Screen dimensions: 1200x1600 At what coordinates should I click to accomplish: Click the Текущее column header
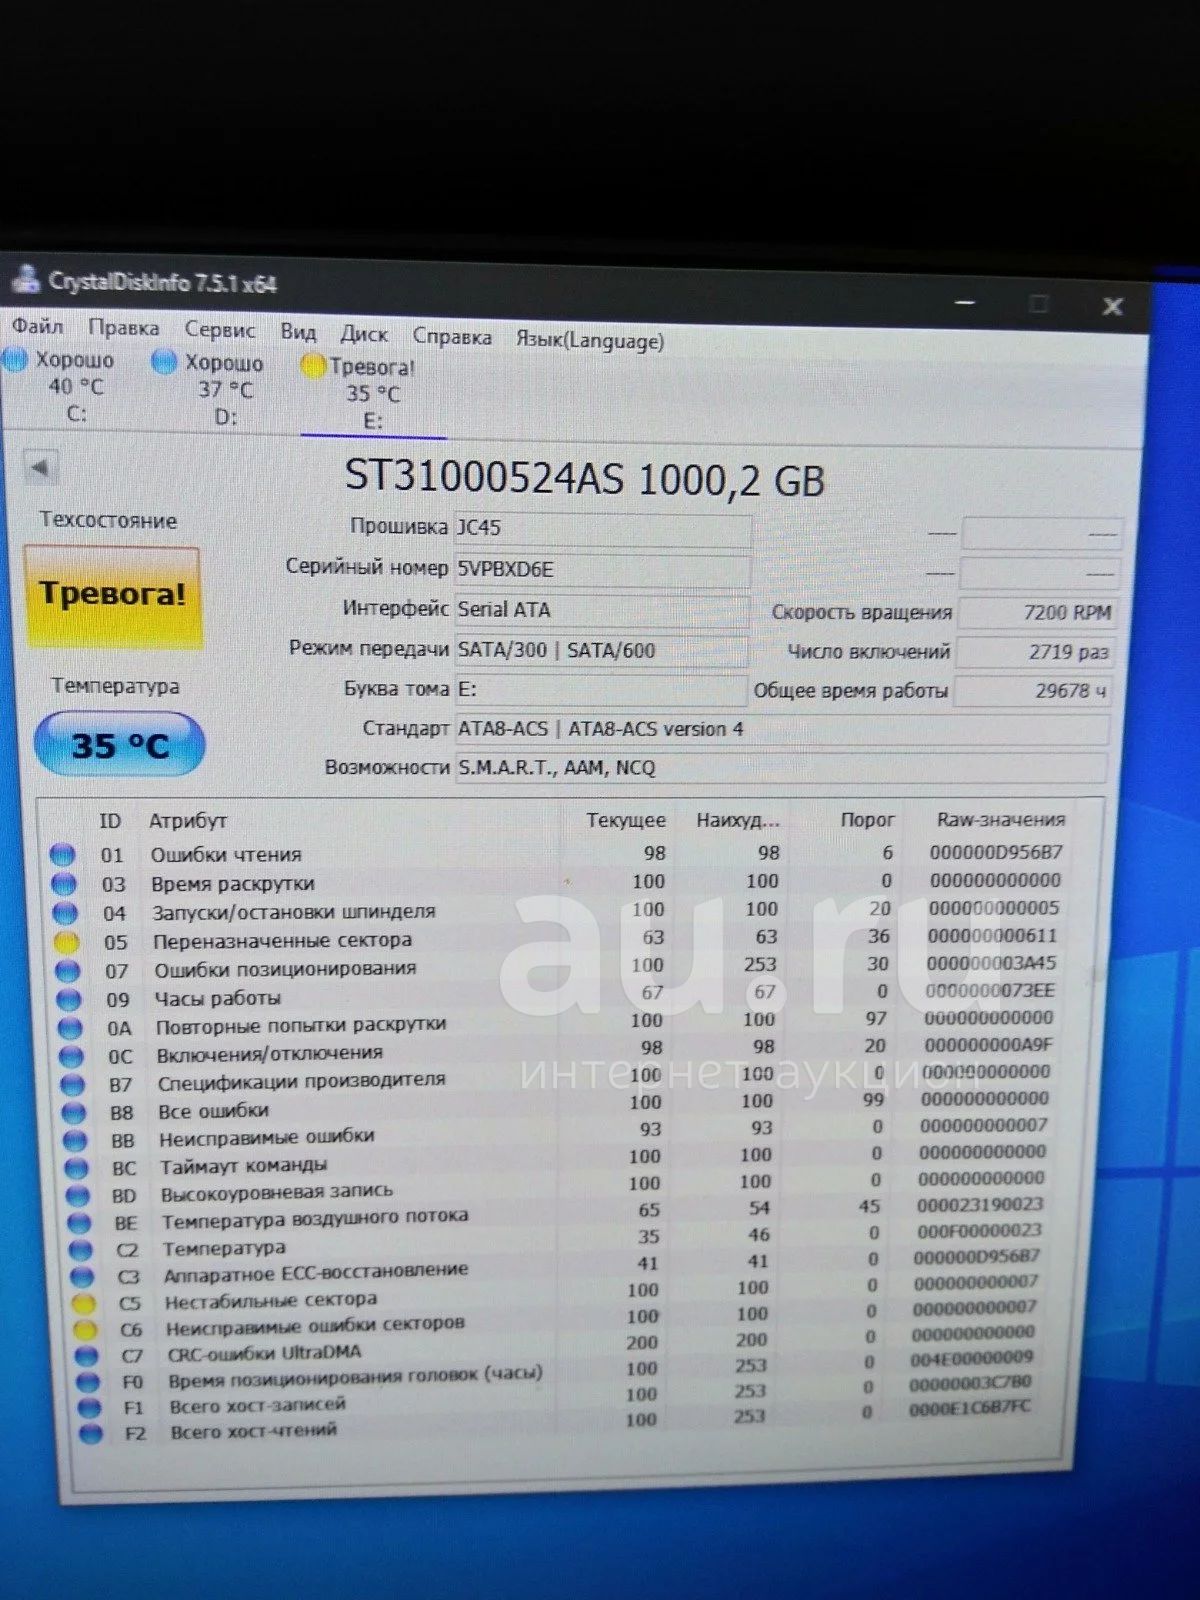point(626,820)
